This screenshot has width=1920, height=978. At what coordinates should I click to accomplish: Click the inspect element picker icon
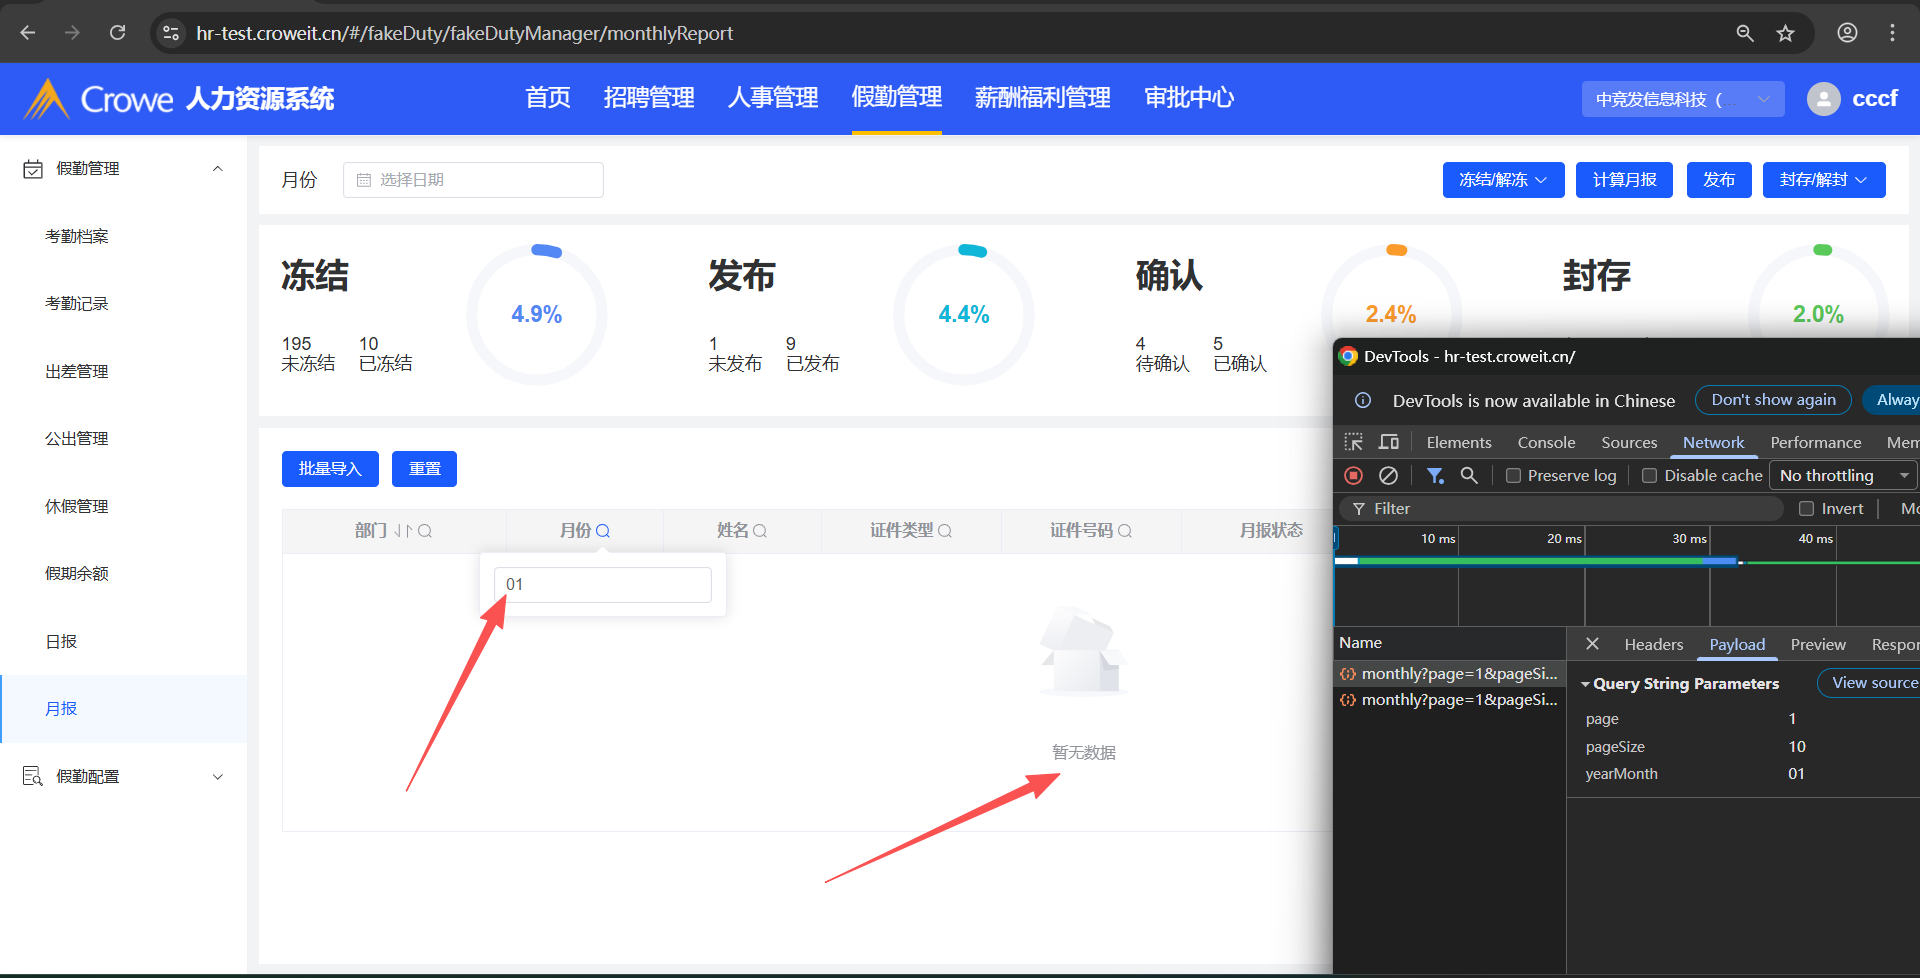1353,442
